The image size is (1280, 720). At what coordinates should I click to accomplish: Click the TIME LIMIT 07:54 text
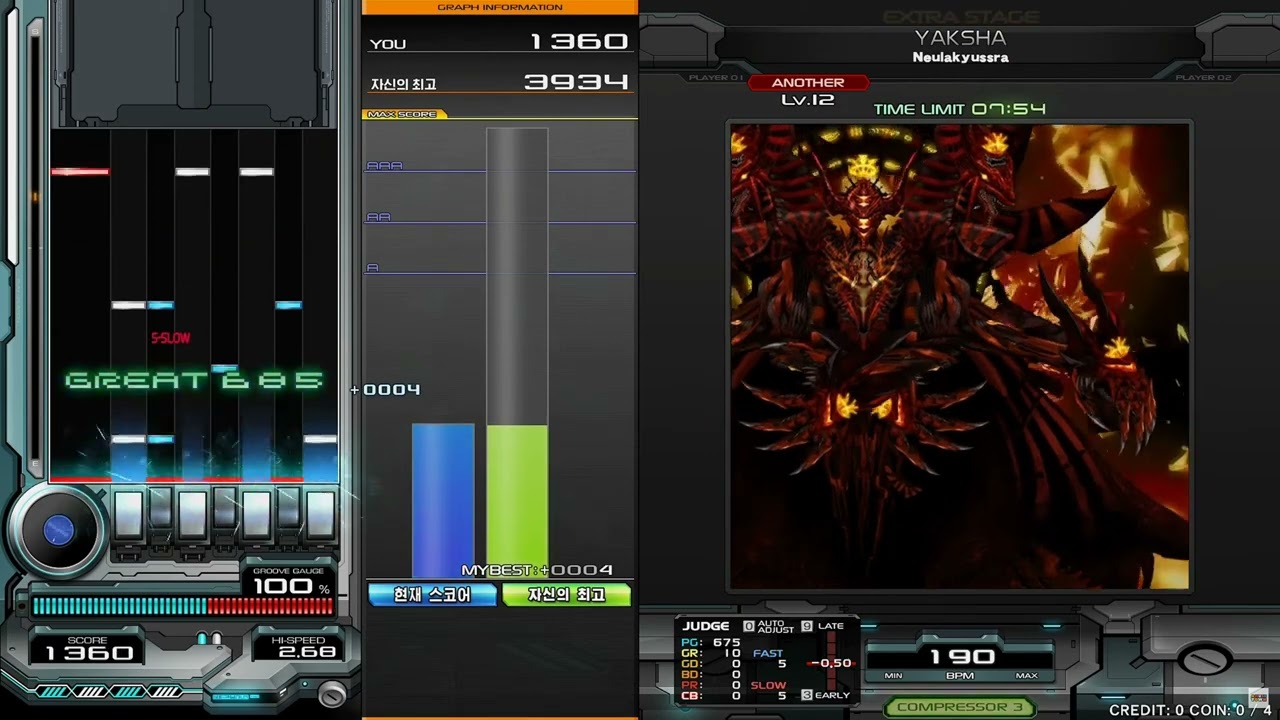960,109
